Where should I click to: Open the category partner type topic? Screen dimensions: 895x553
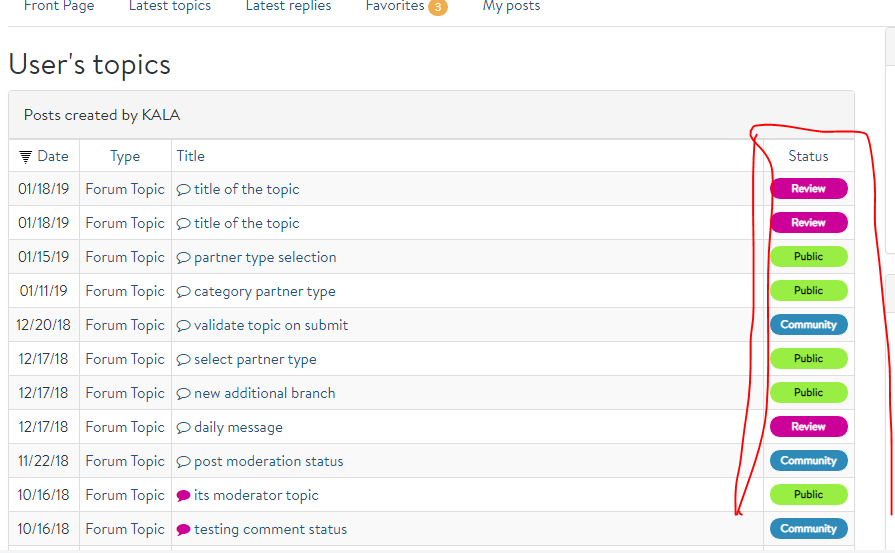point(264,291)
